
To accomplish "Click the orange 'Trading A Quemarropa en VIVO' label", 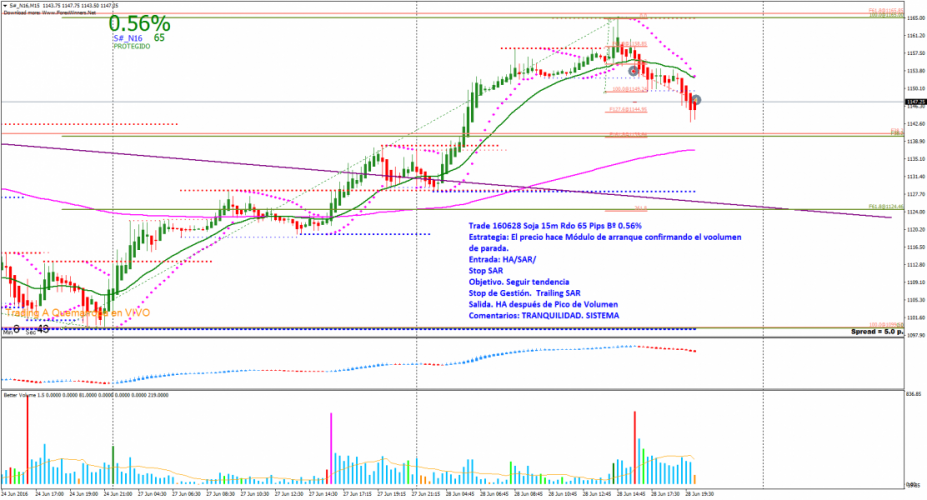I will tap(77, 313).
